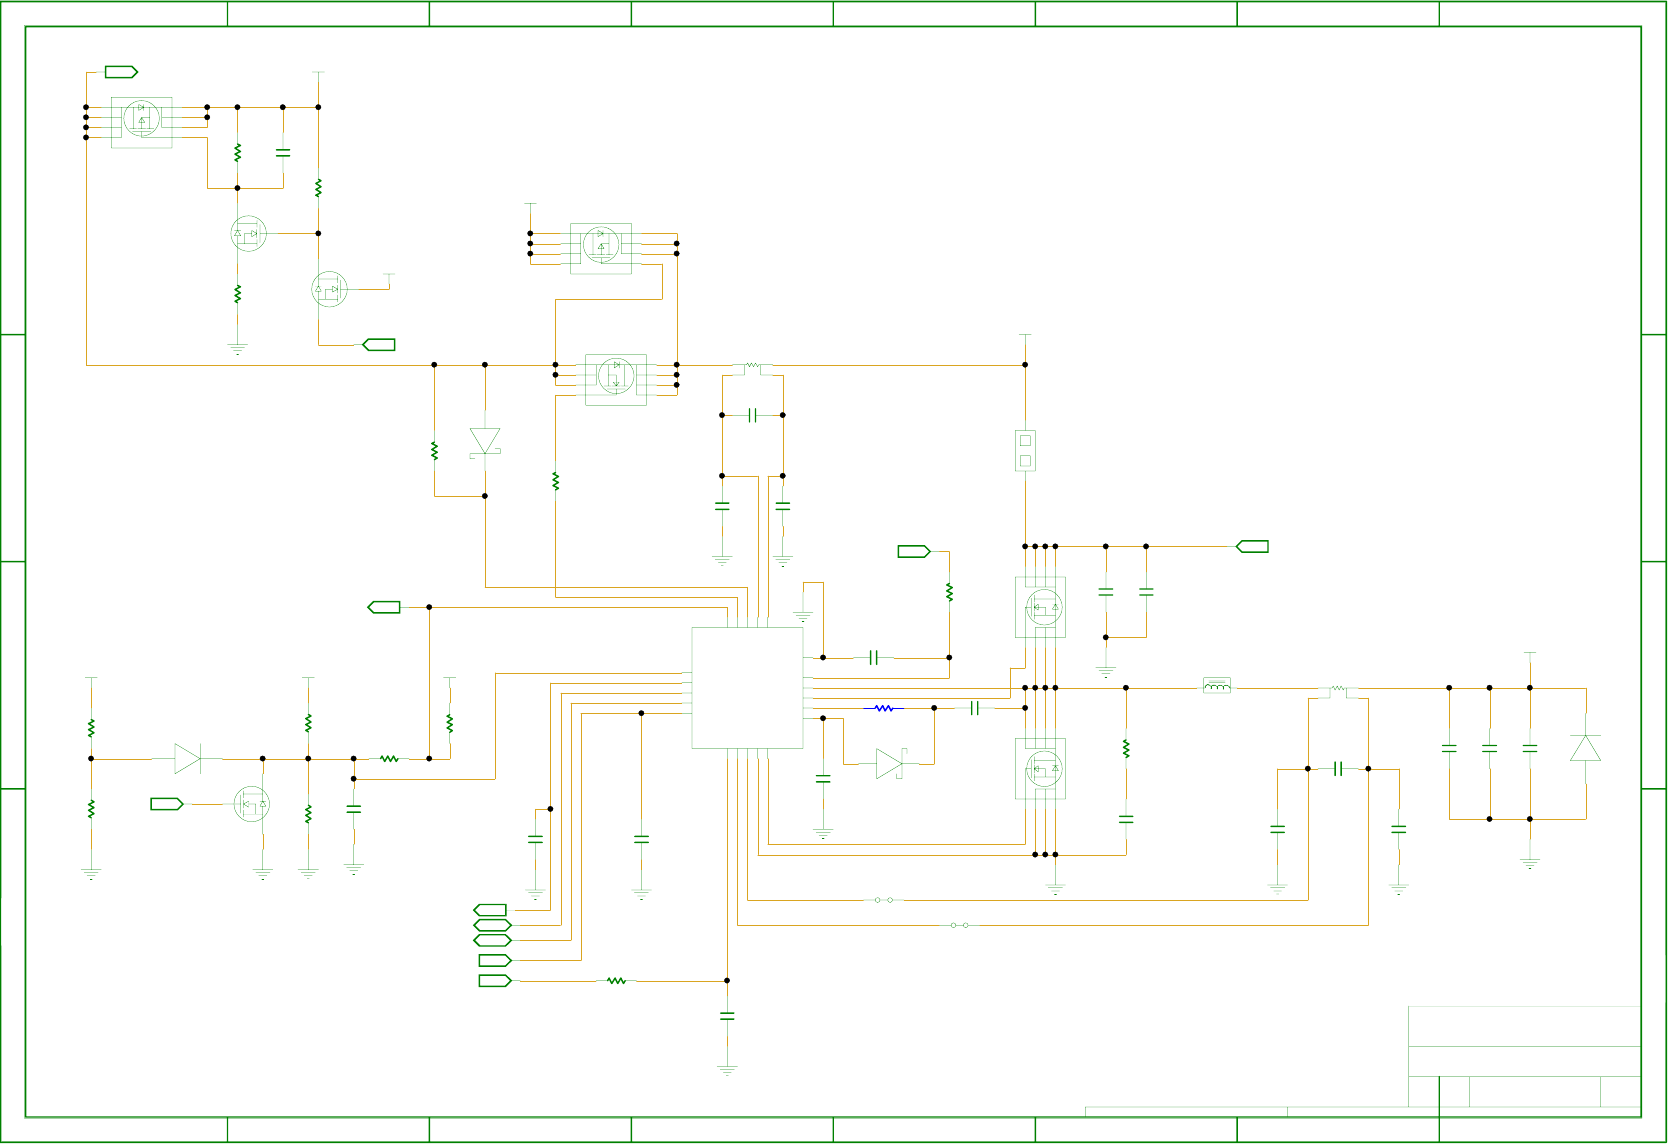Select the port left of the lower-left pull-up net
This screenshot has width=1668, height=1144.
click(x=384, y=607)
